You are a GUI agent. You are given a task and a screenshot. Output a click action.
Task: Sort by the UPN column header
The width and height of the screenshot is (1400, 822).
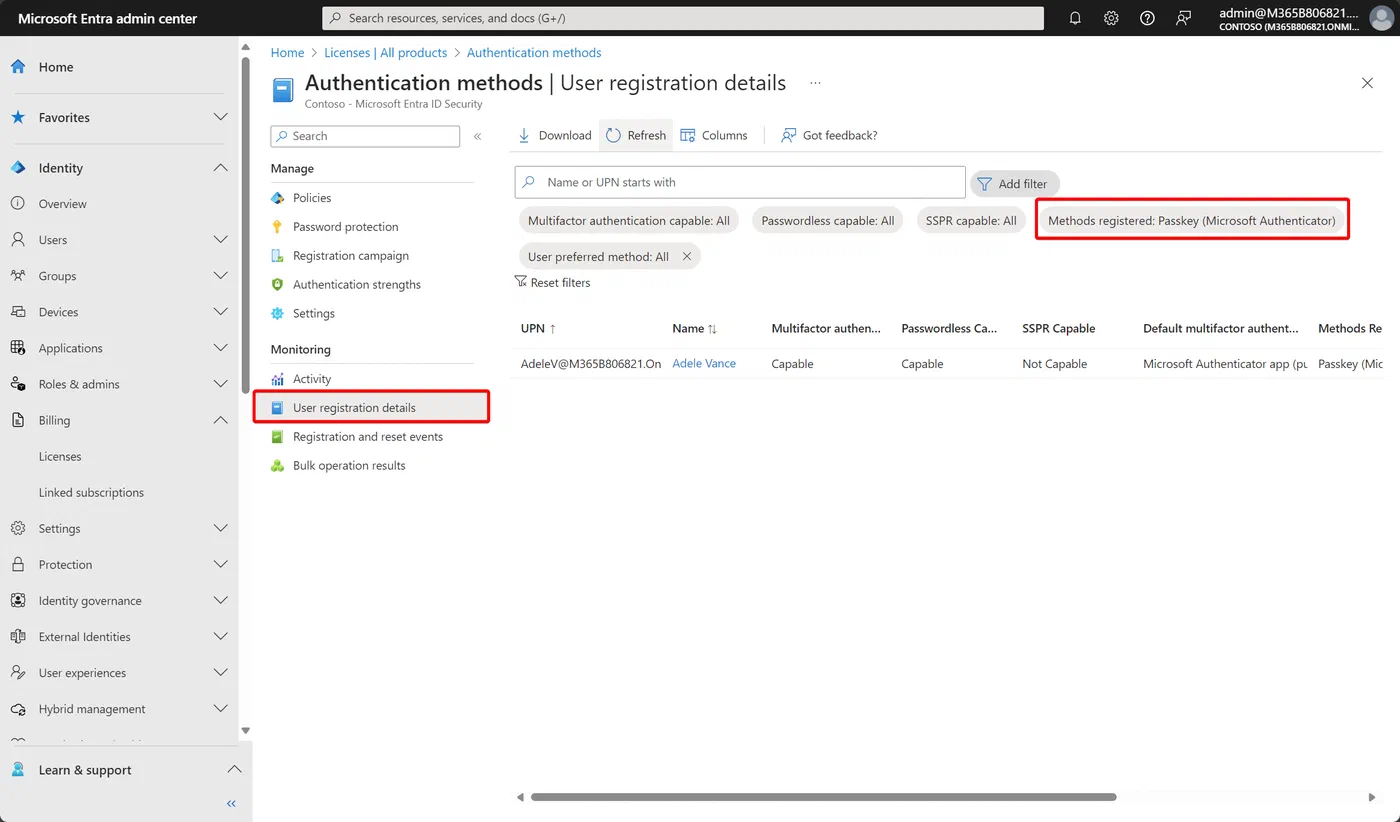tap(538, 328)
